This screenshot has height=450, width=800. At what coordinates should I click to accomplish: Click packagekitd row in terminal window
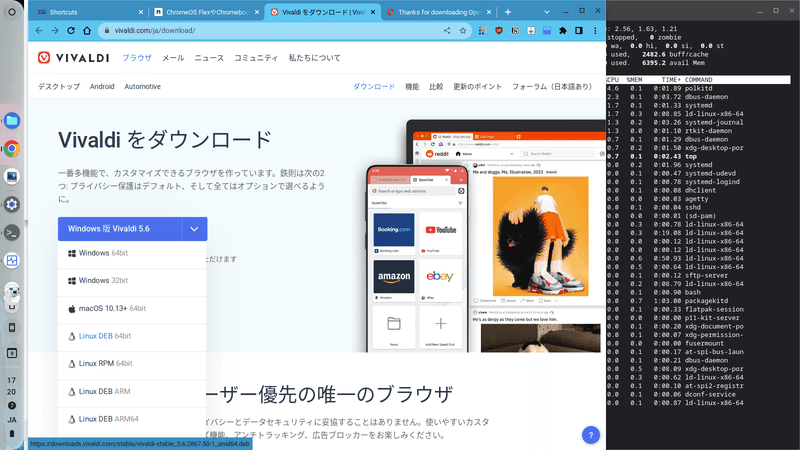click(x=698, y=301)
